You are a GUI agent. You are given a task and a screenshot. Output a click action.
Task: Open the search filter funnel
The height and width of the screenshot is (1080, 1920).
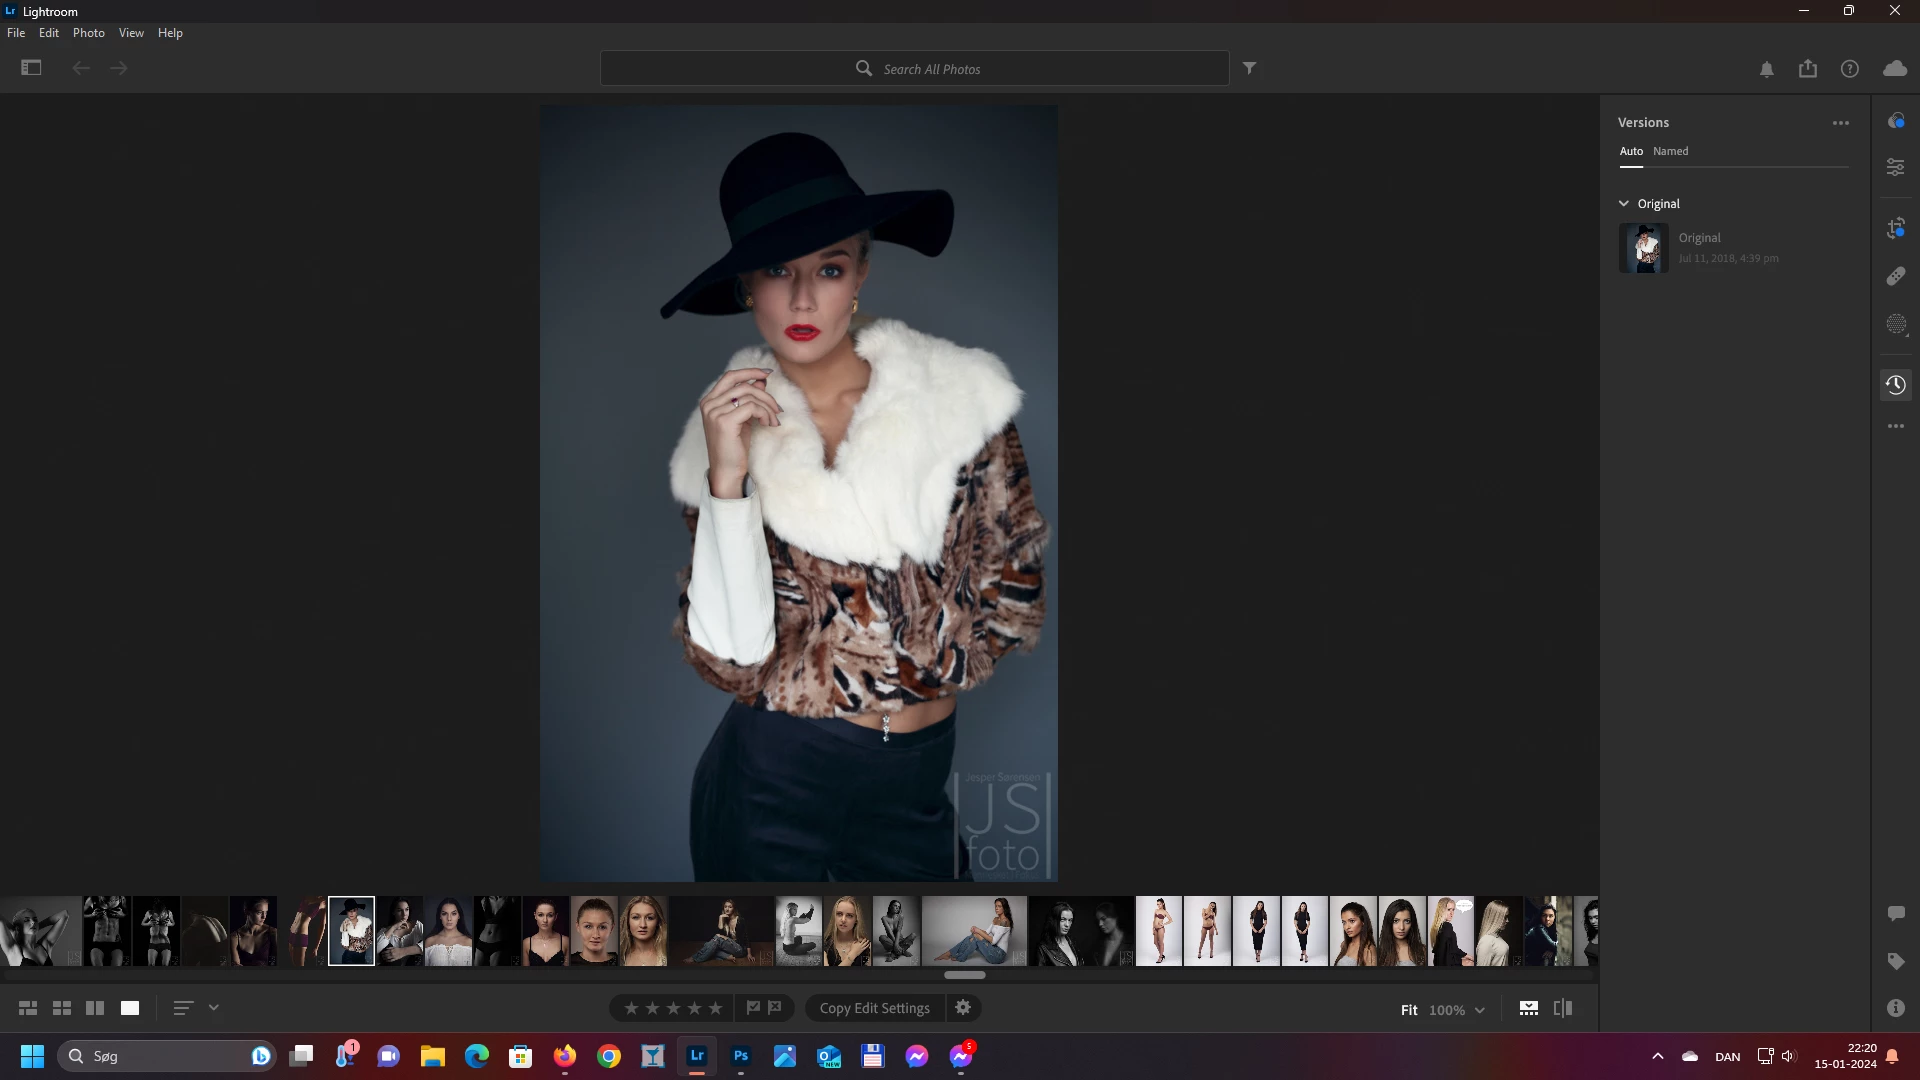1249,68
